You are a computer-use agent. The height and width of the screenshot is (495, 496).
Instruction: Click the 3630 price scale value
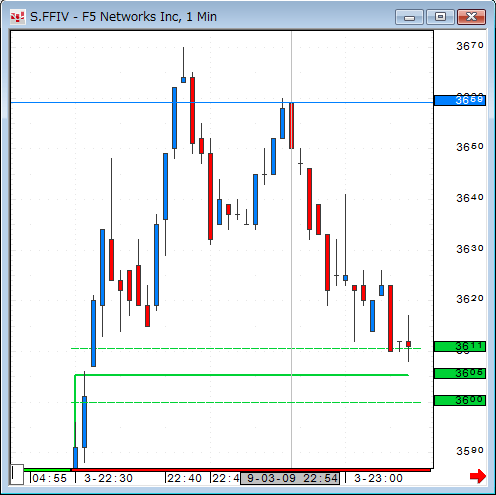pos(470,249)
